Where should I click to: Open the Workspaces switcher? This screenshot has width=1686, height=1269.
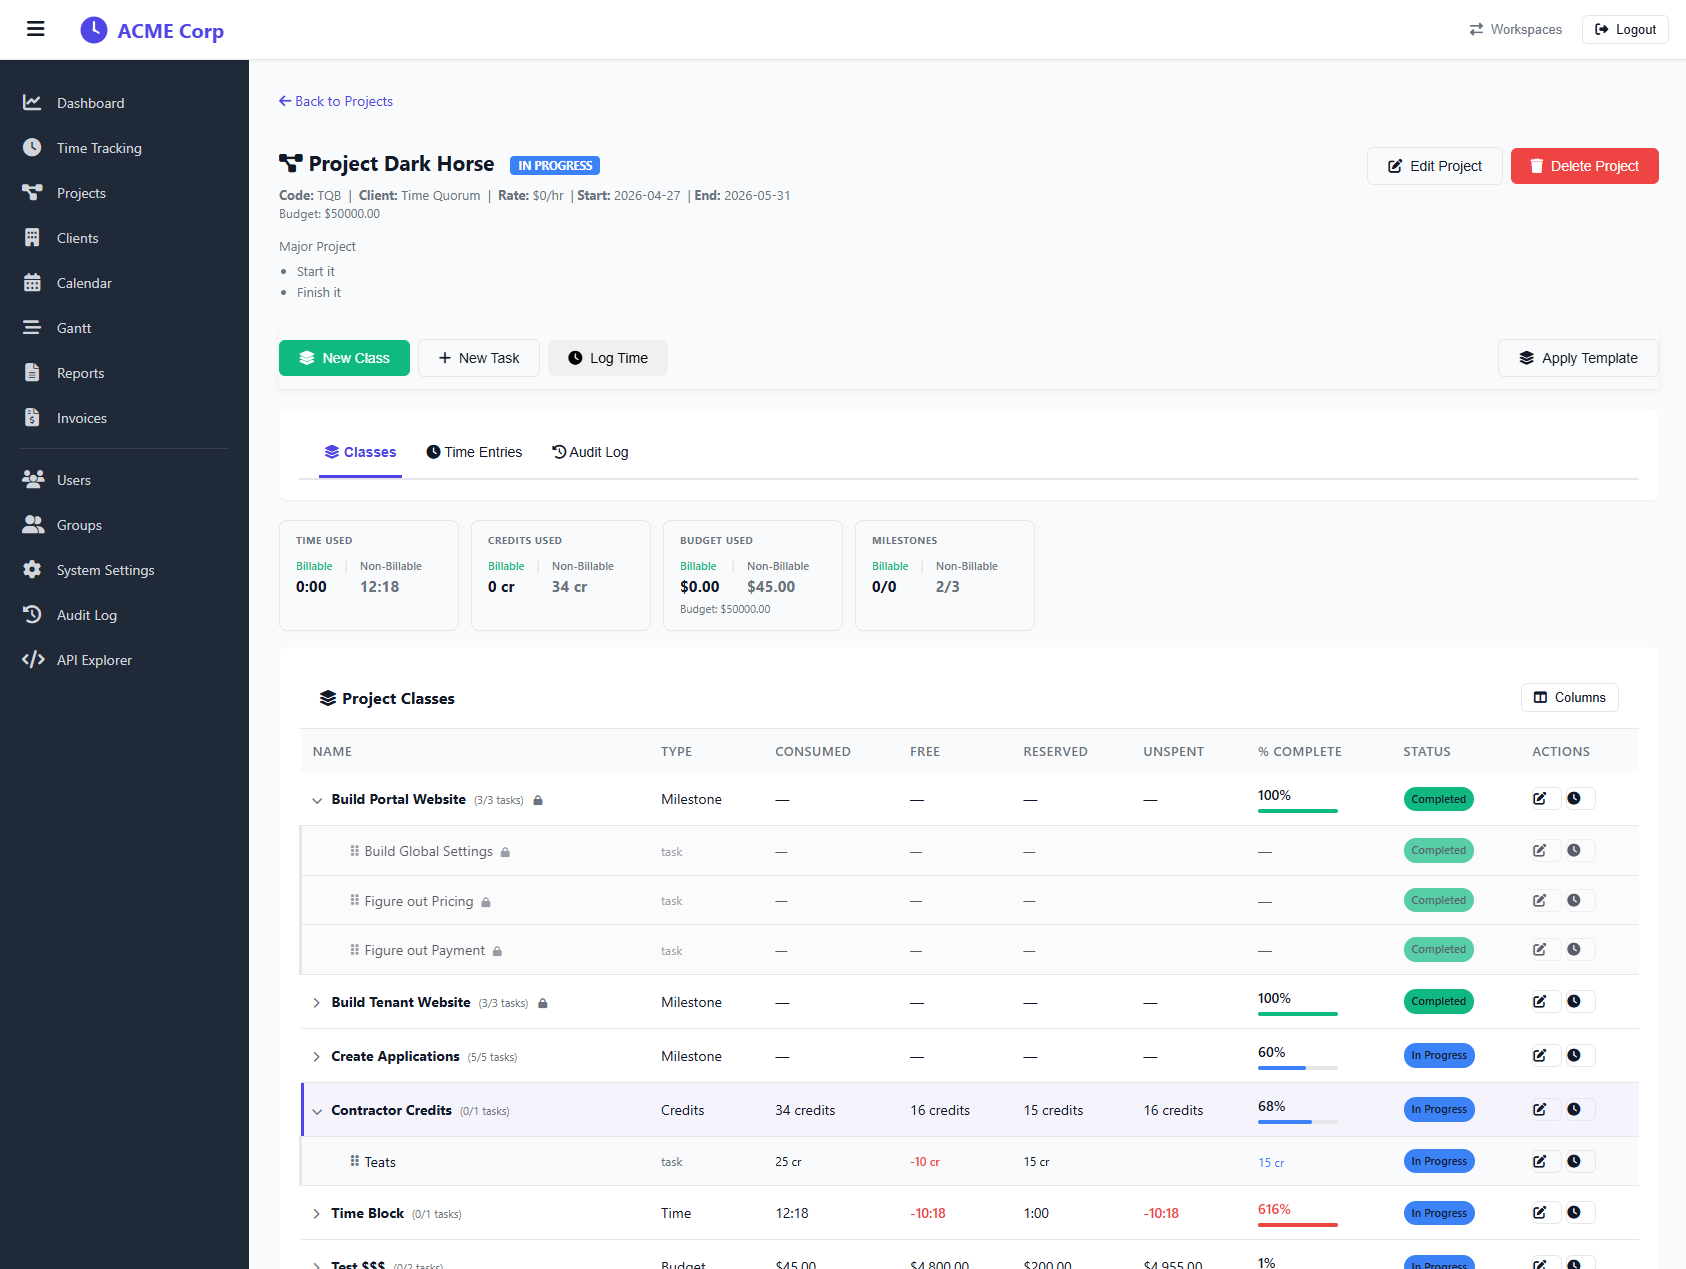pos(1515,30)
